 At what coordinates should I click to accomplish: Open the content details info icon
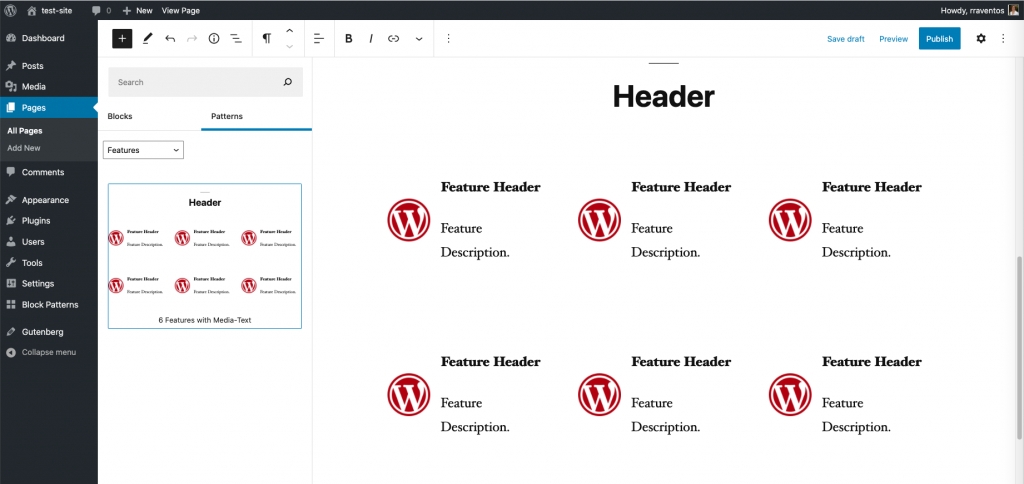click(x=214, y=39)
